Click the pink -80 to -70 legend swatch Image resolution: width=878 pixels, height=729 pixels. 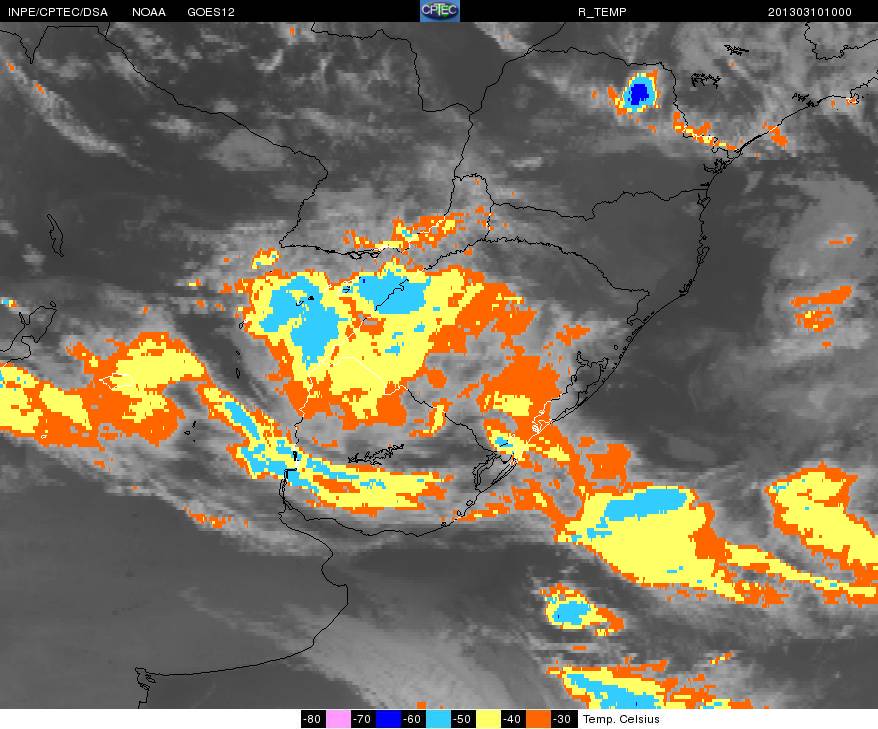[x=338, y=719]
